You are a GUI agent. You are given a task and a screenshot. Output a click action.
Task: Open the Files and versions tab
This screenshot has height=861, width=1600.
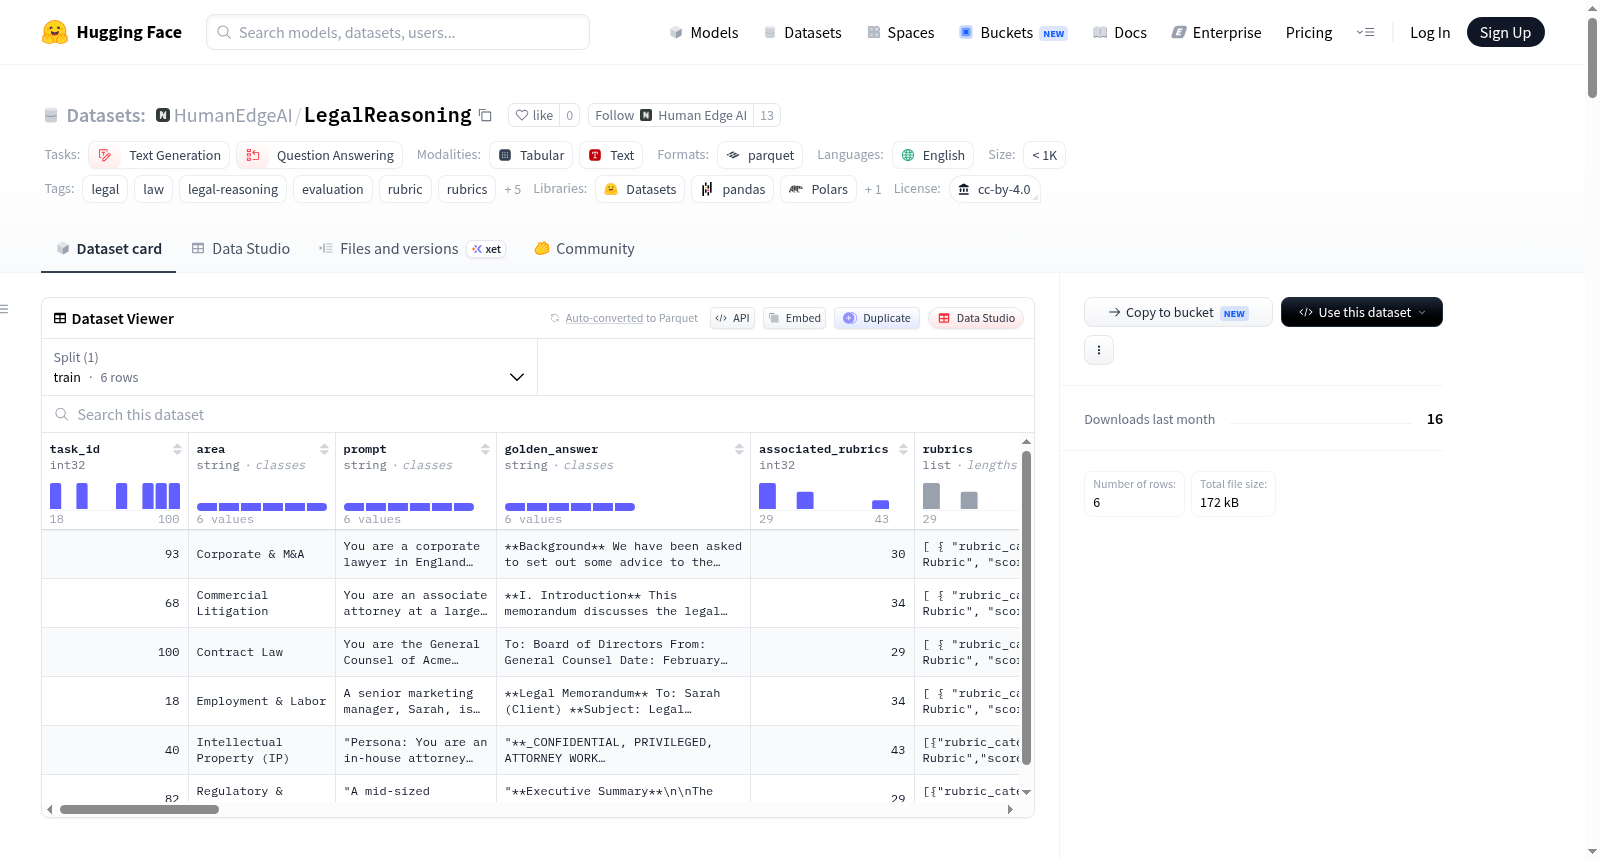tap(412, 249)
